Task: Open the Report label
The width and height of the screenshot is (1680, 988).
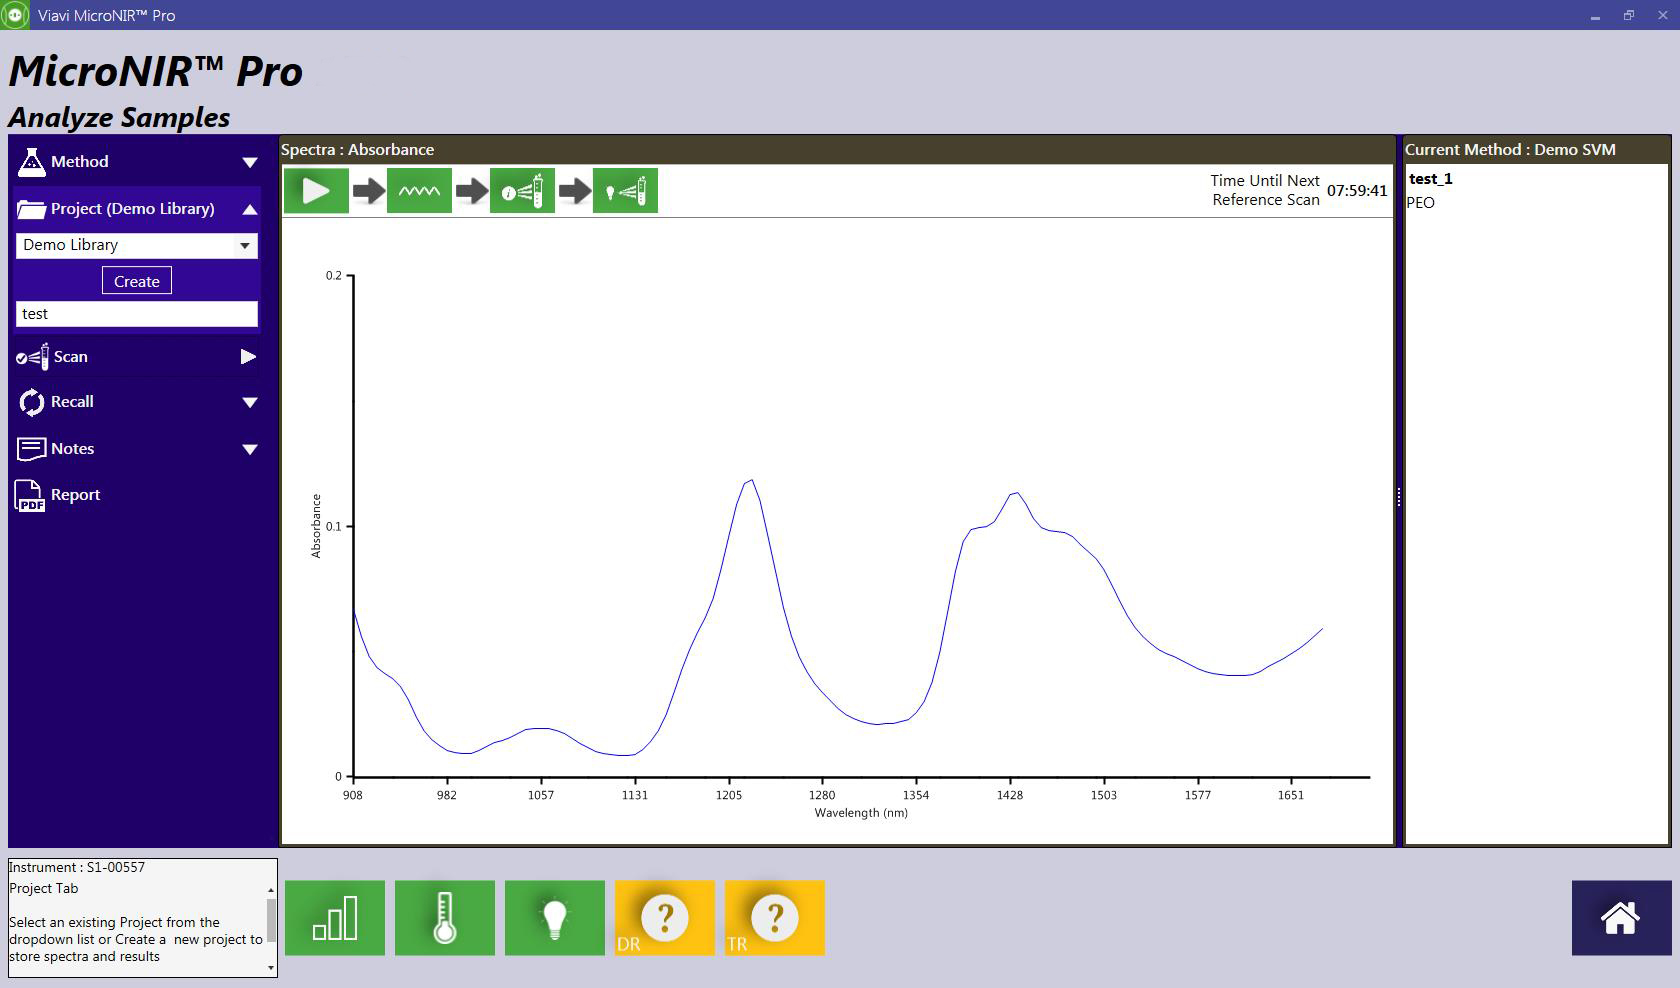Action: point(76,495)
